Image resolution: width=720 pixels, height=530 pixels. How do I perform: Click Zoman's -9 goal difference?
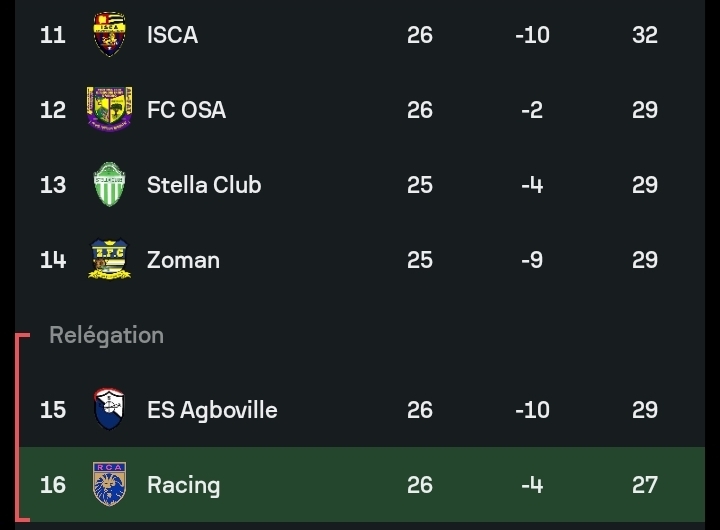(x=532, y=260)
